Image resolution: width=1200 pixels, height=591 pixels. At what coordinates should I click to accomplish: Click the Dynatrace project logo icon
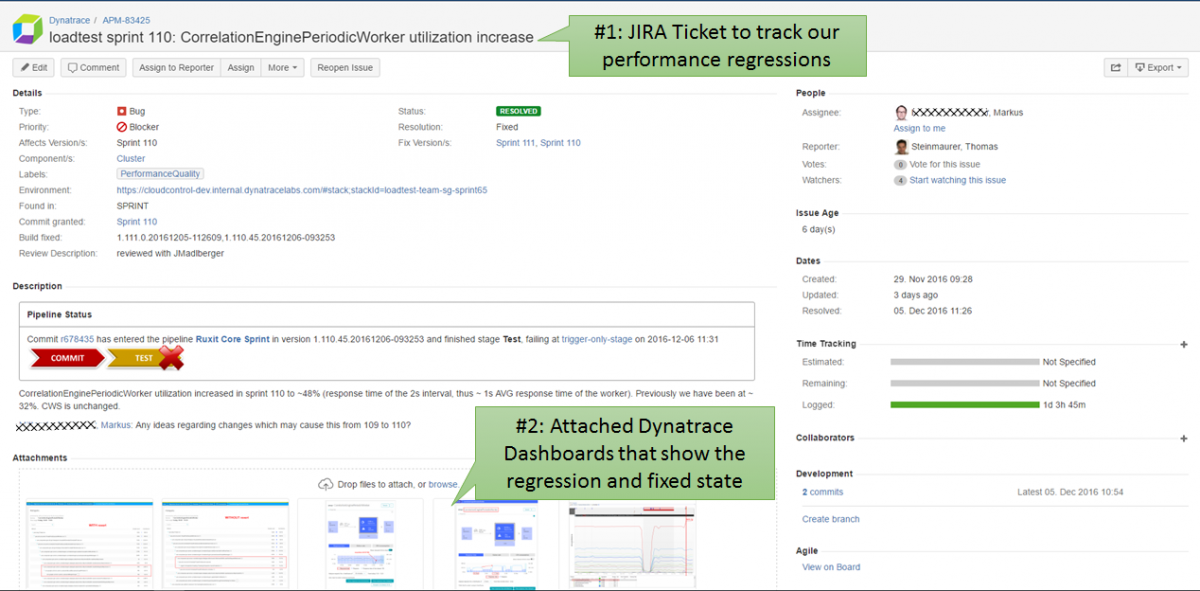pyautogui.click(x=27, y=29)
